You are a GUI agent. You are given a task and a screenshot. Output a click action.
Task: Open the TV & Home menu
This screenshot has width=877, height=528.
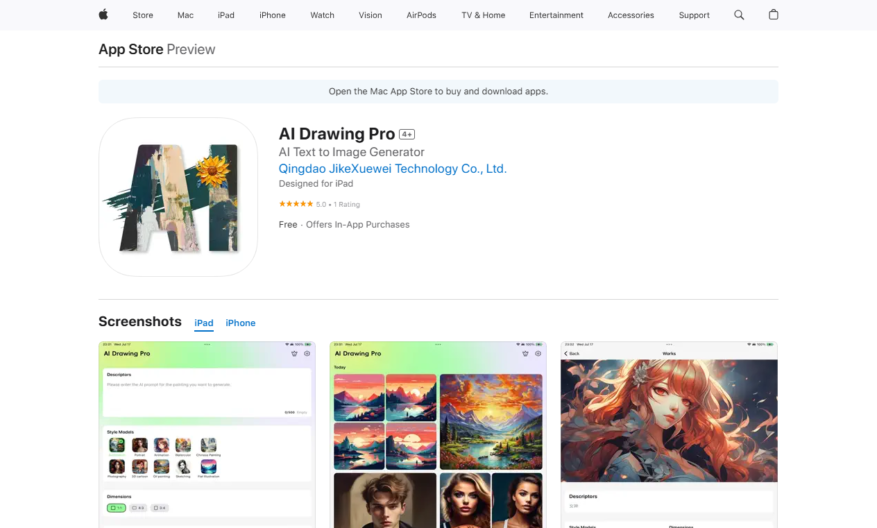click(x=483, y=15)
